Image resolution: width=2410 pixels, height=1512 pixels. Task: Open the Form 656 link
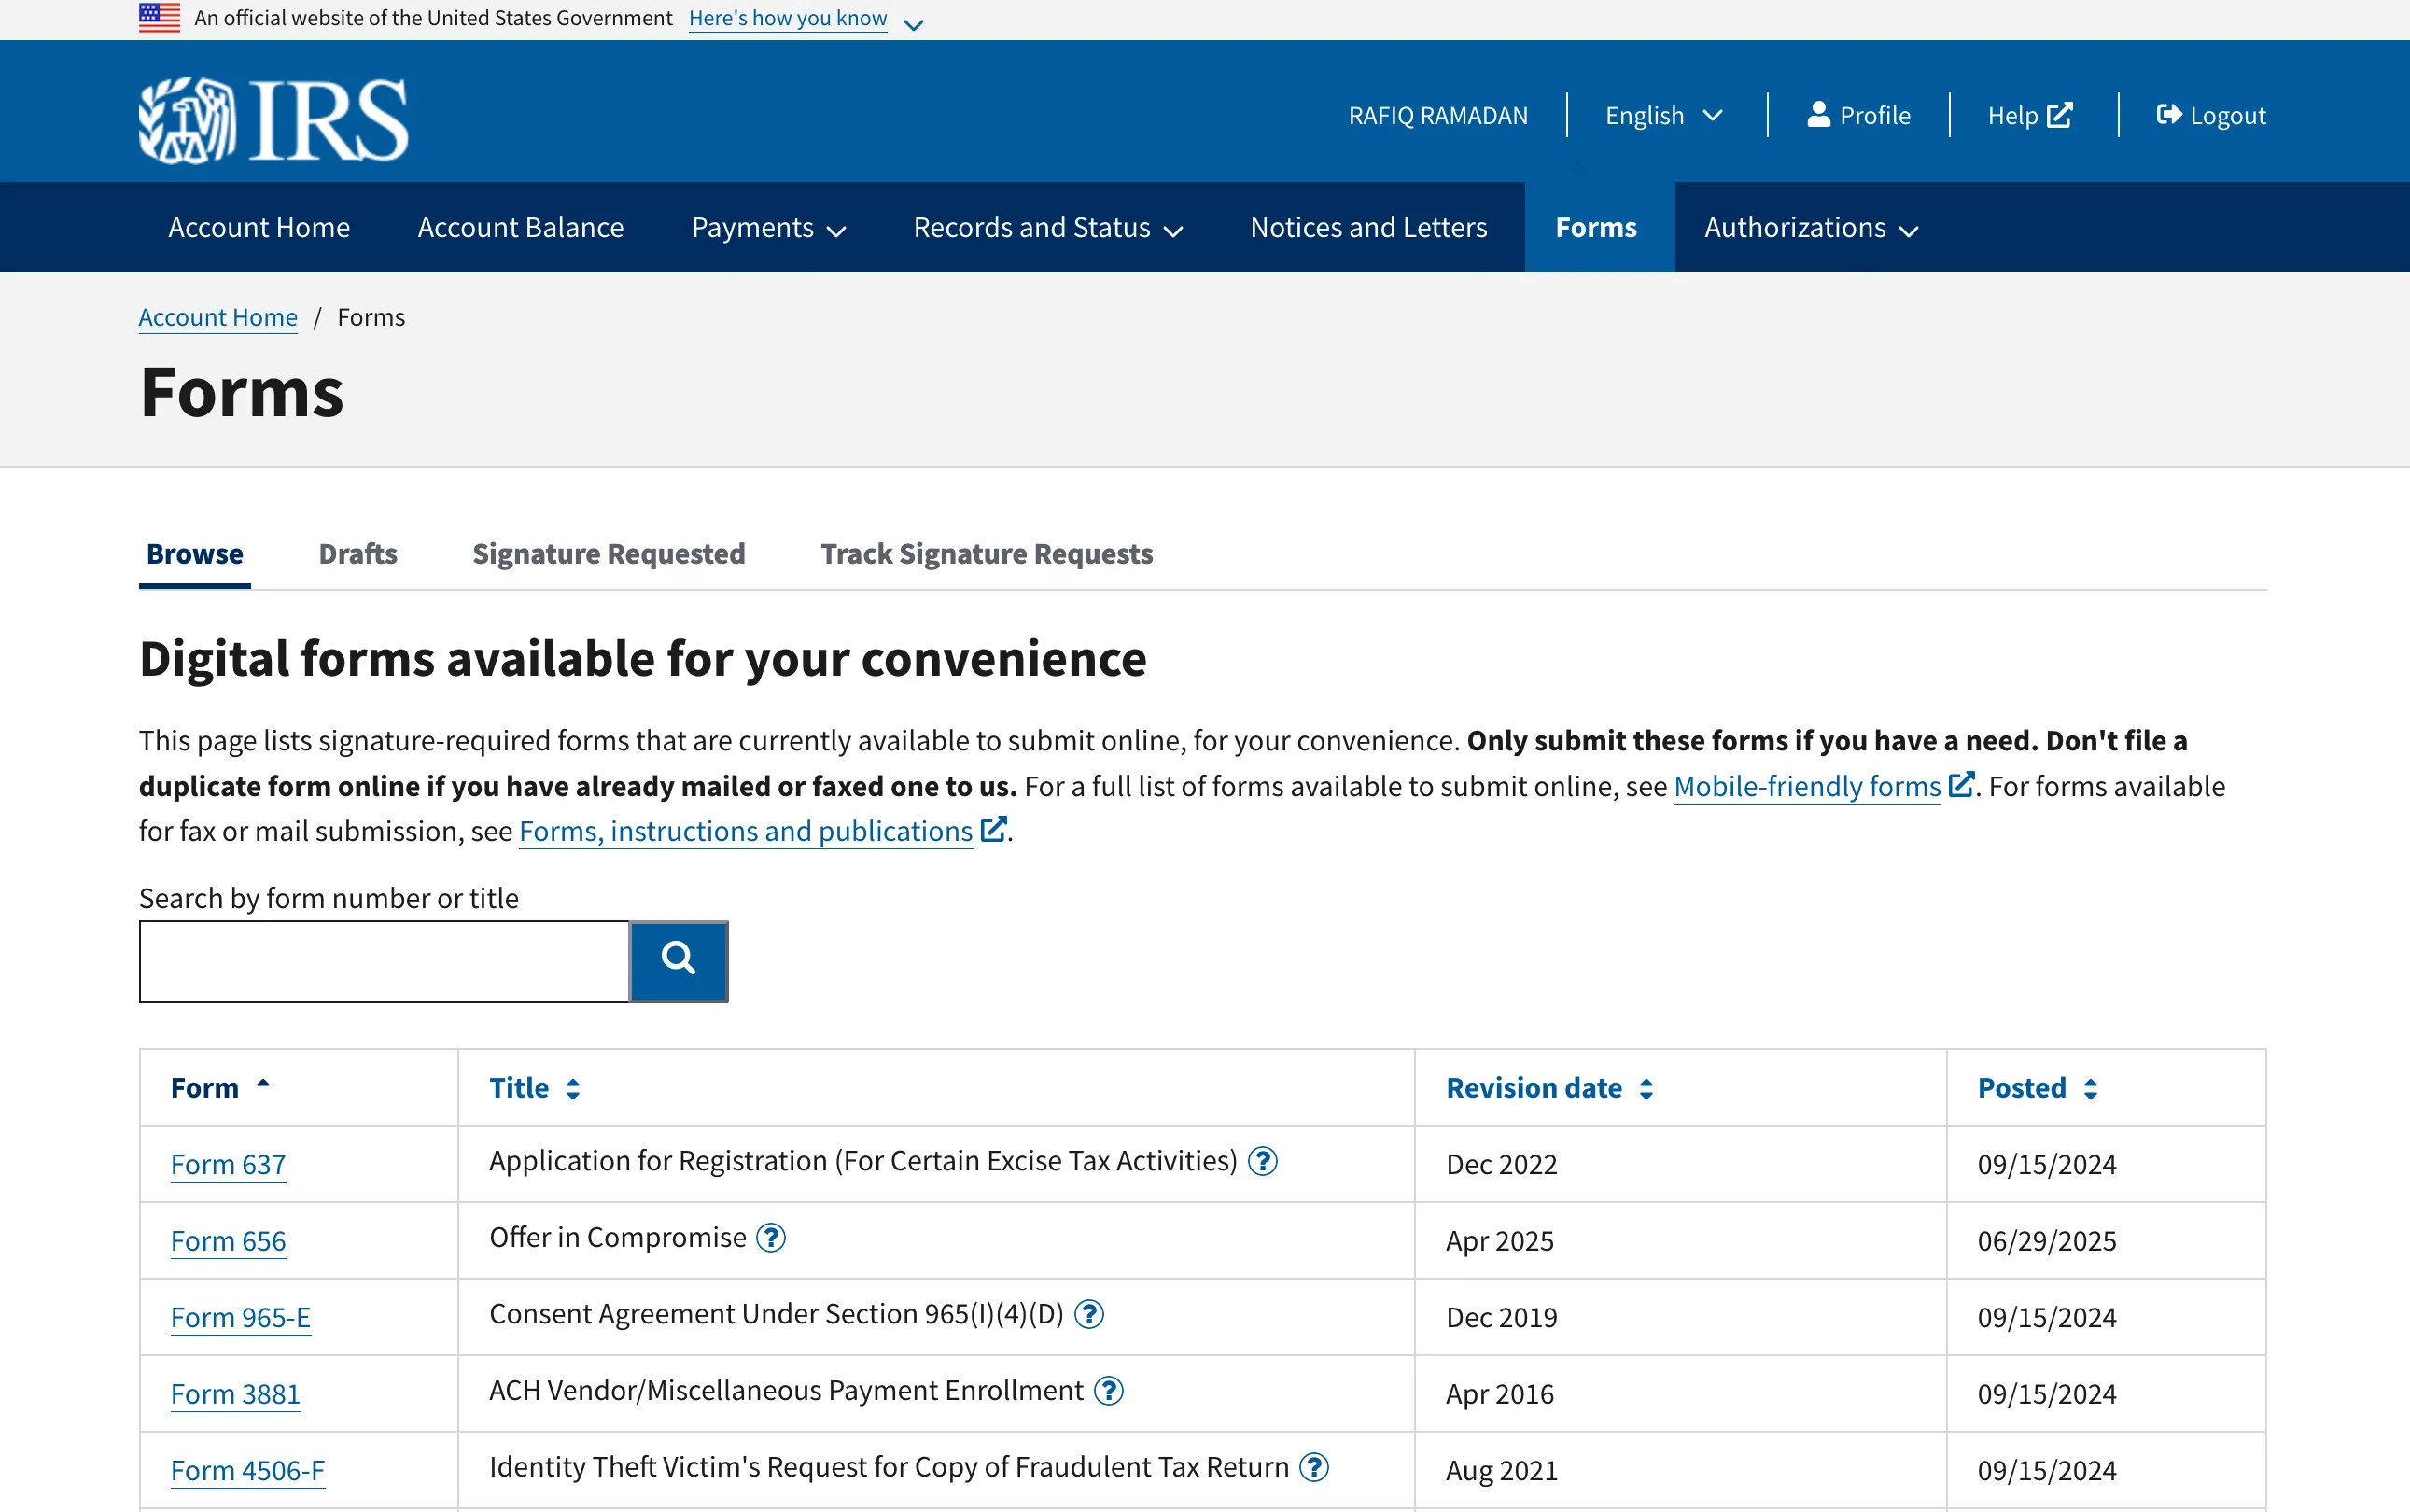[227, 1240]
